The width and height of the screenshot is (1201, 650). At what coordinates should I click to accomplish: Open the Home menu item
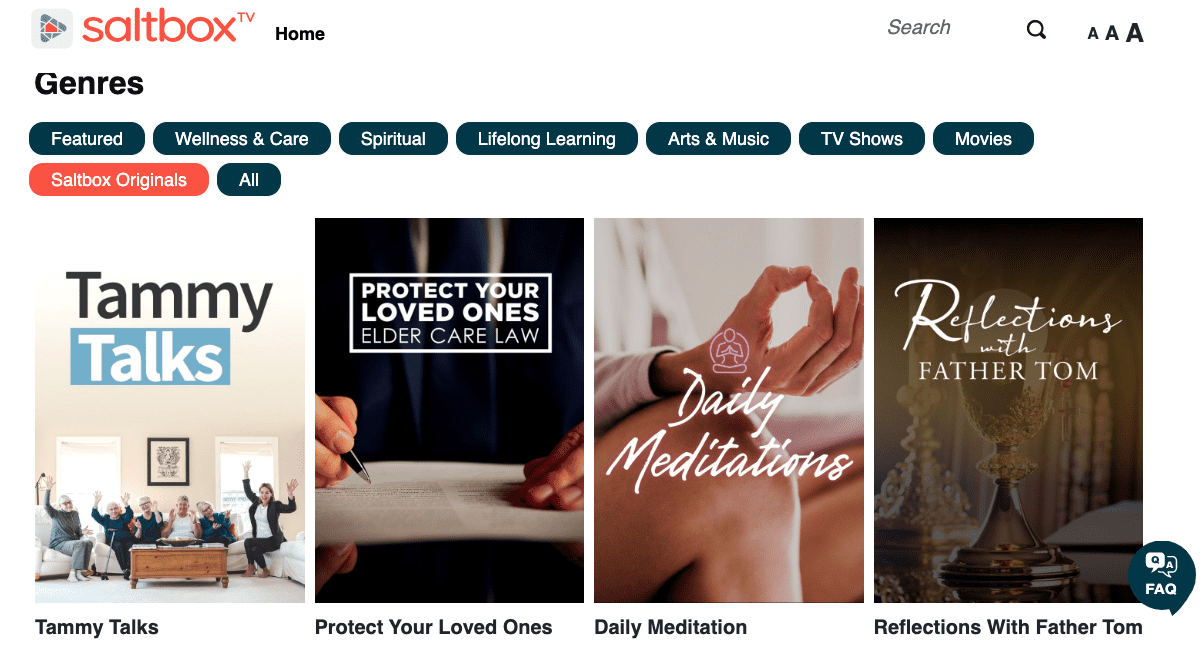point(300,34)
